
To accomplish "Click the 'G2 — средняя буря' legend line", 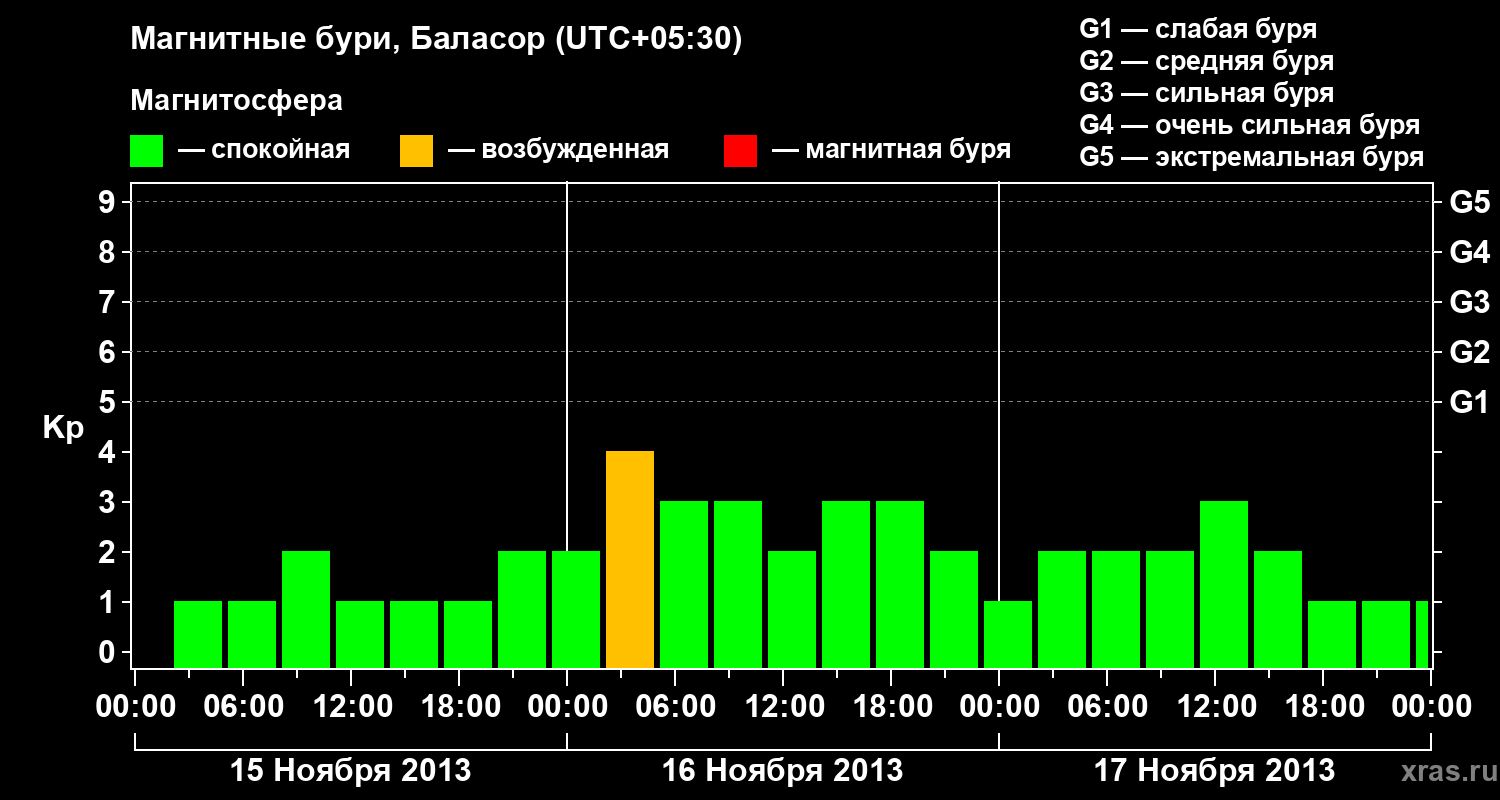I will coord(1207,61).
